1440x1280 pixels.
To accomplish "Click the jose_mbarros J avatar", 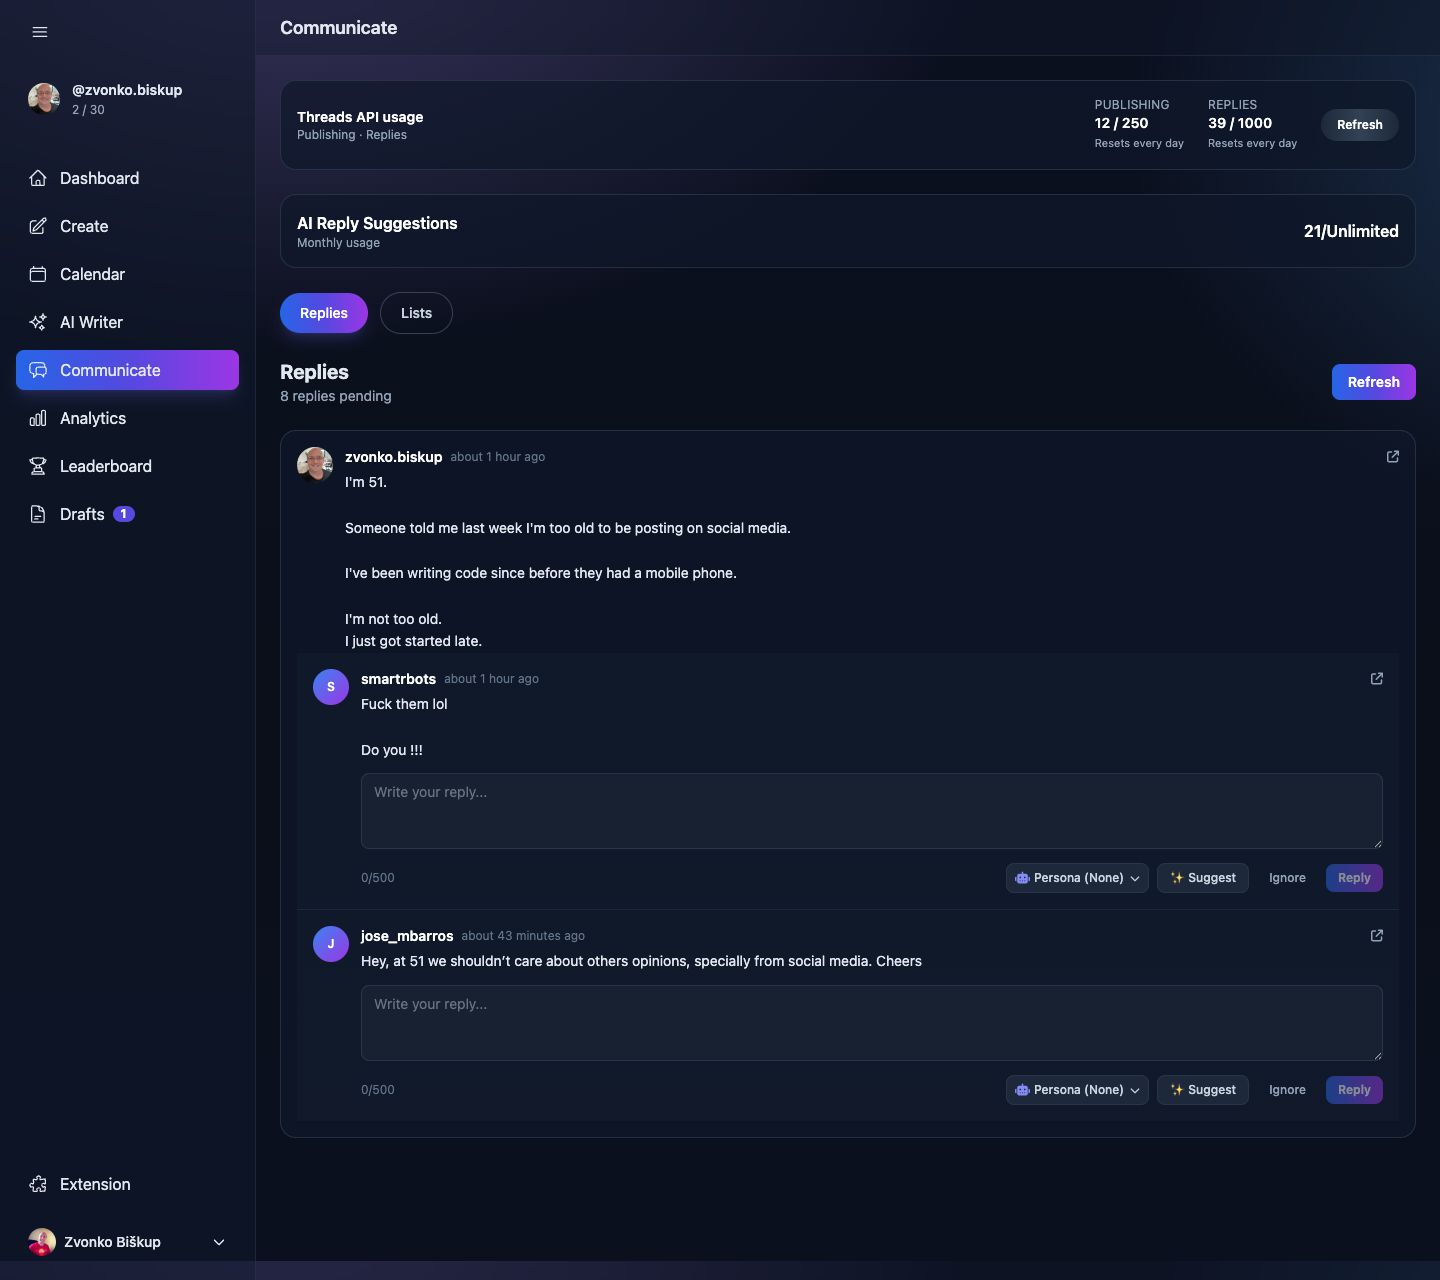I will (331, 944).
